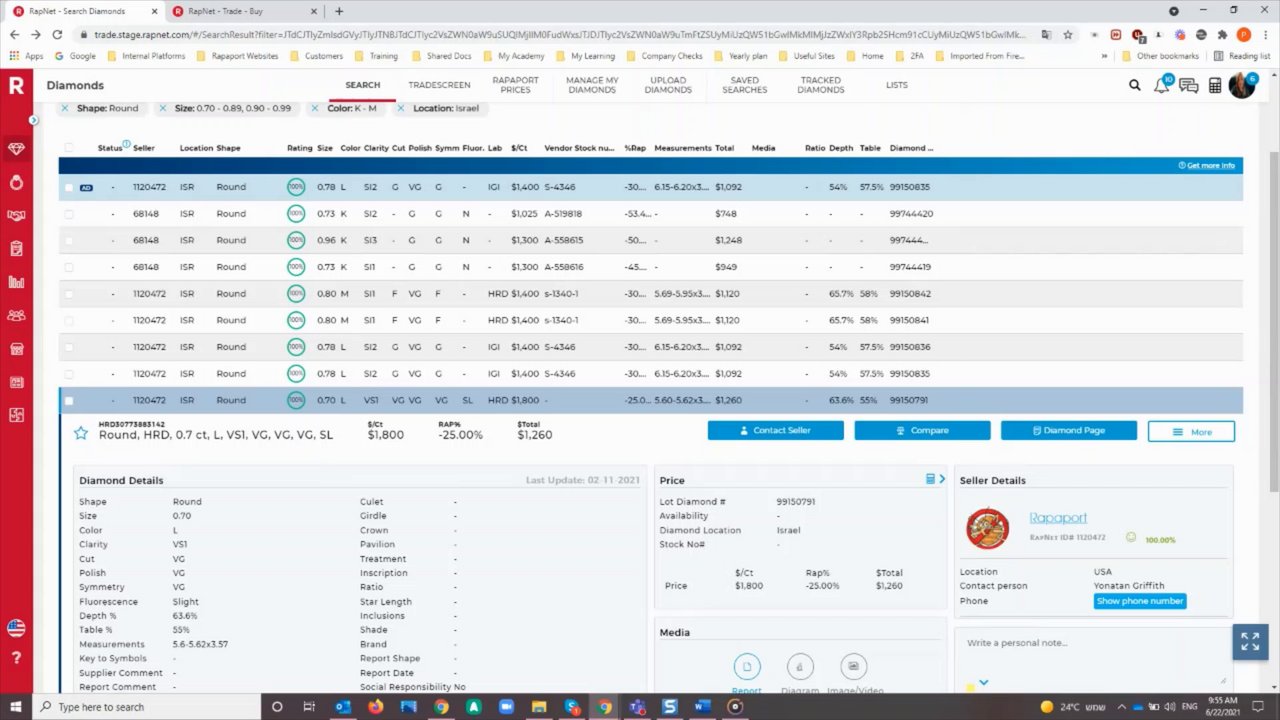
Task: Open the user profile avatar
Action: coord(1242,86)
